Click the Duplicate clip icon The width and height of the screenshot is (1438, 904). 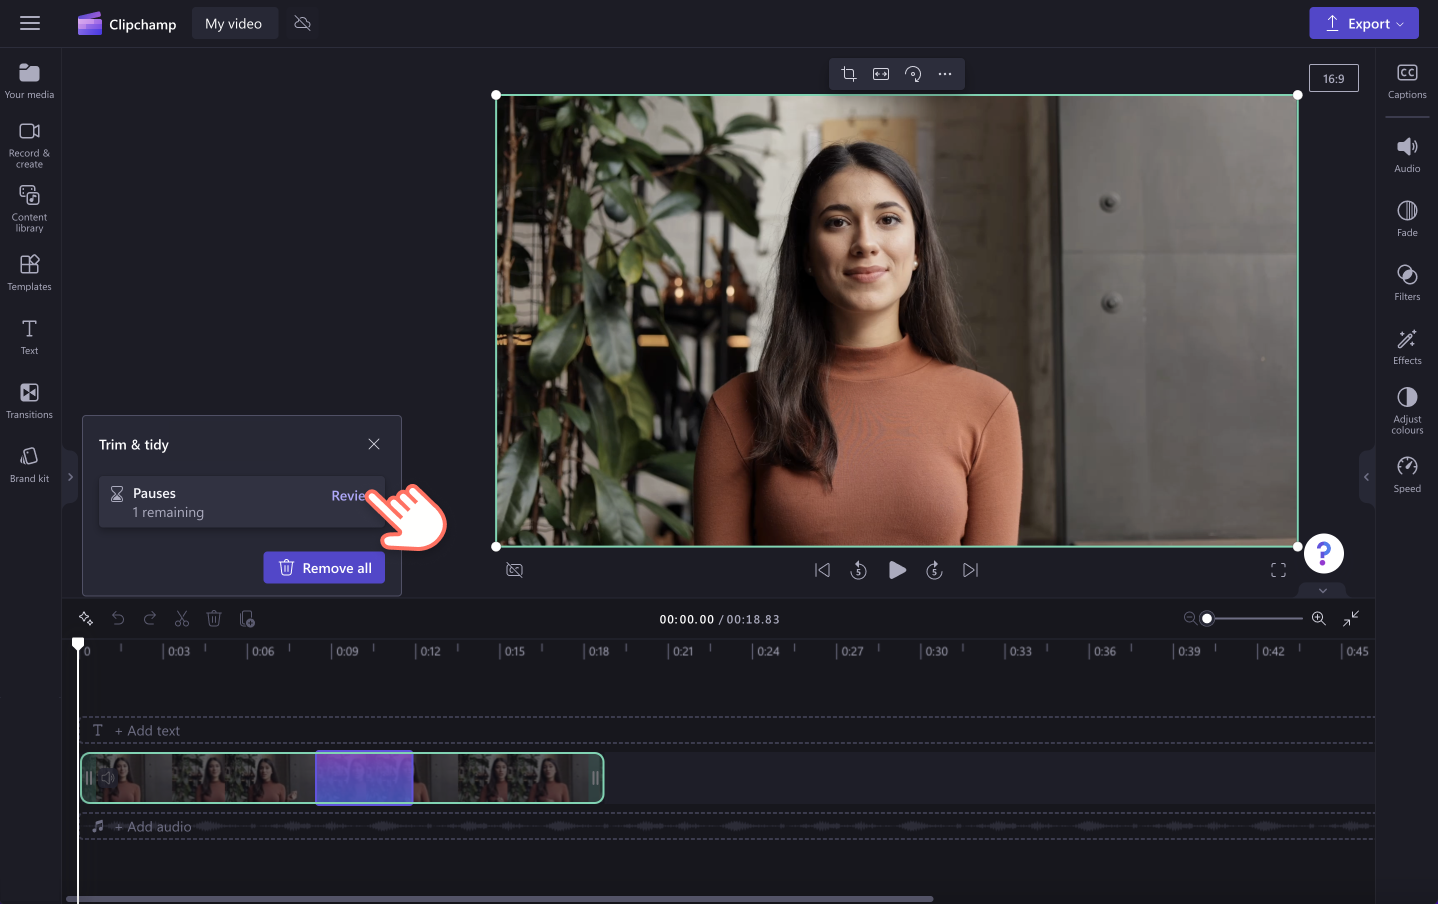(x=247, y=619)
